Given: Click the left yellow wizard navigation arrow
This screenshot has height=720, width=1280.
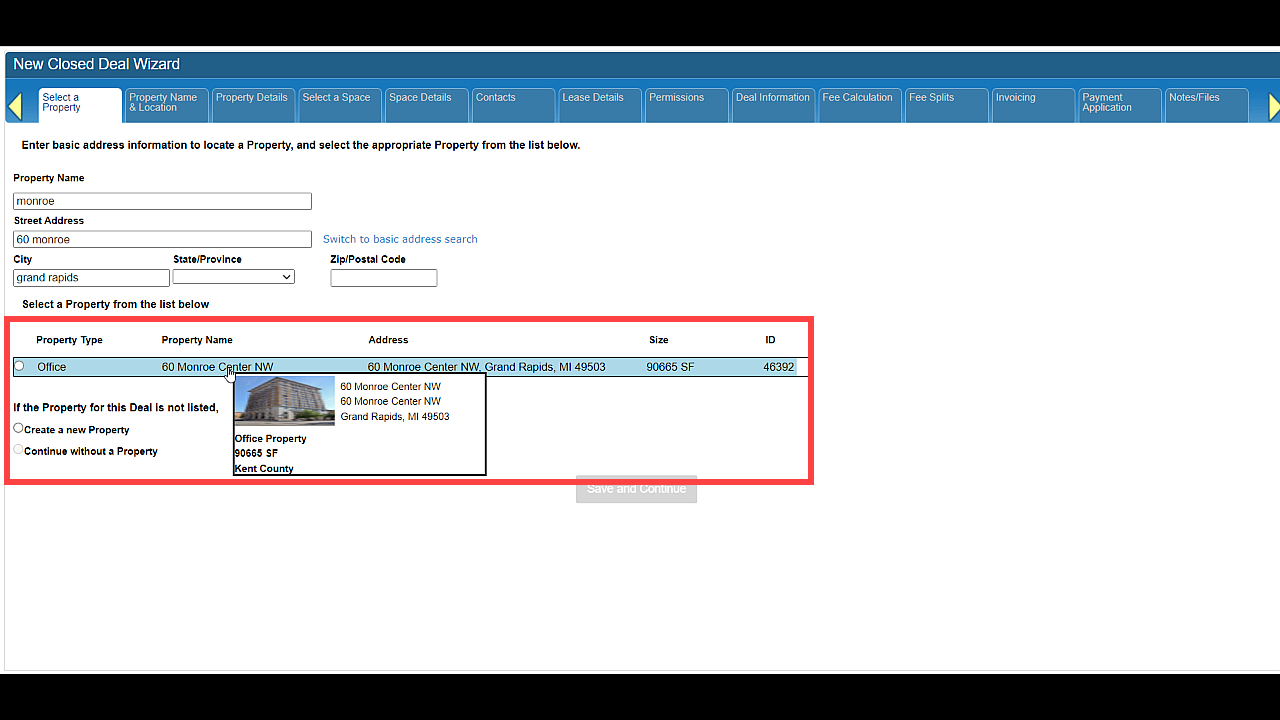Looking at the screenshot, I should click(x=15, y=106).
